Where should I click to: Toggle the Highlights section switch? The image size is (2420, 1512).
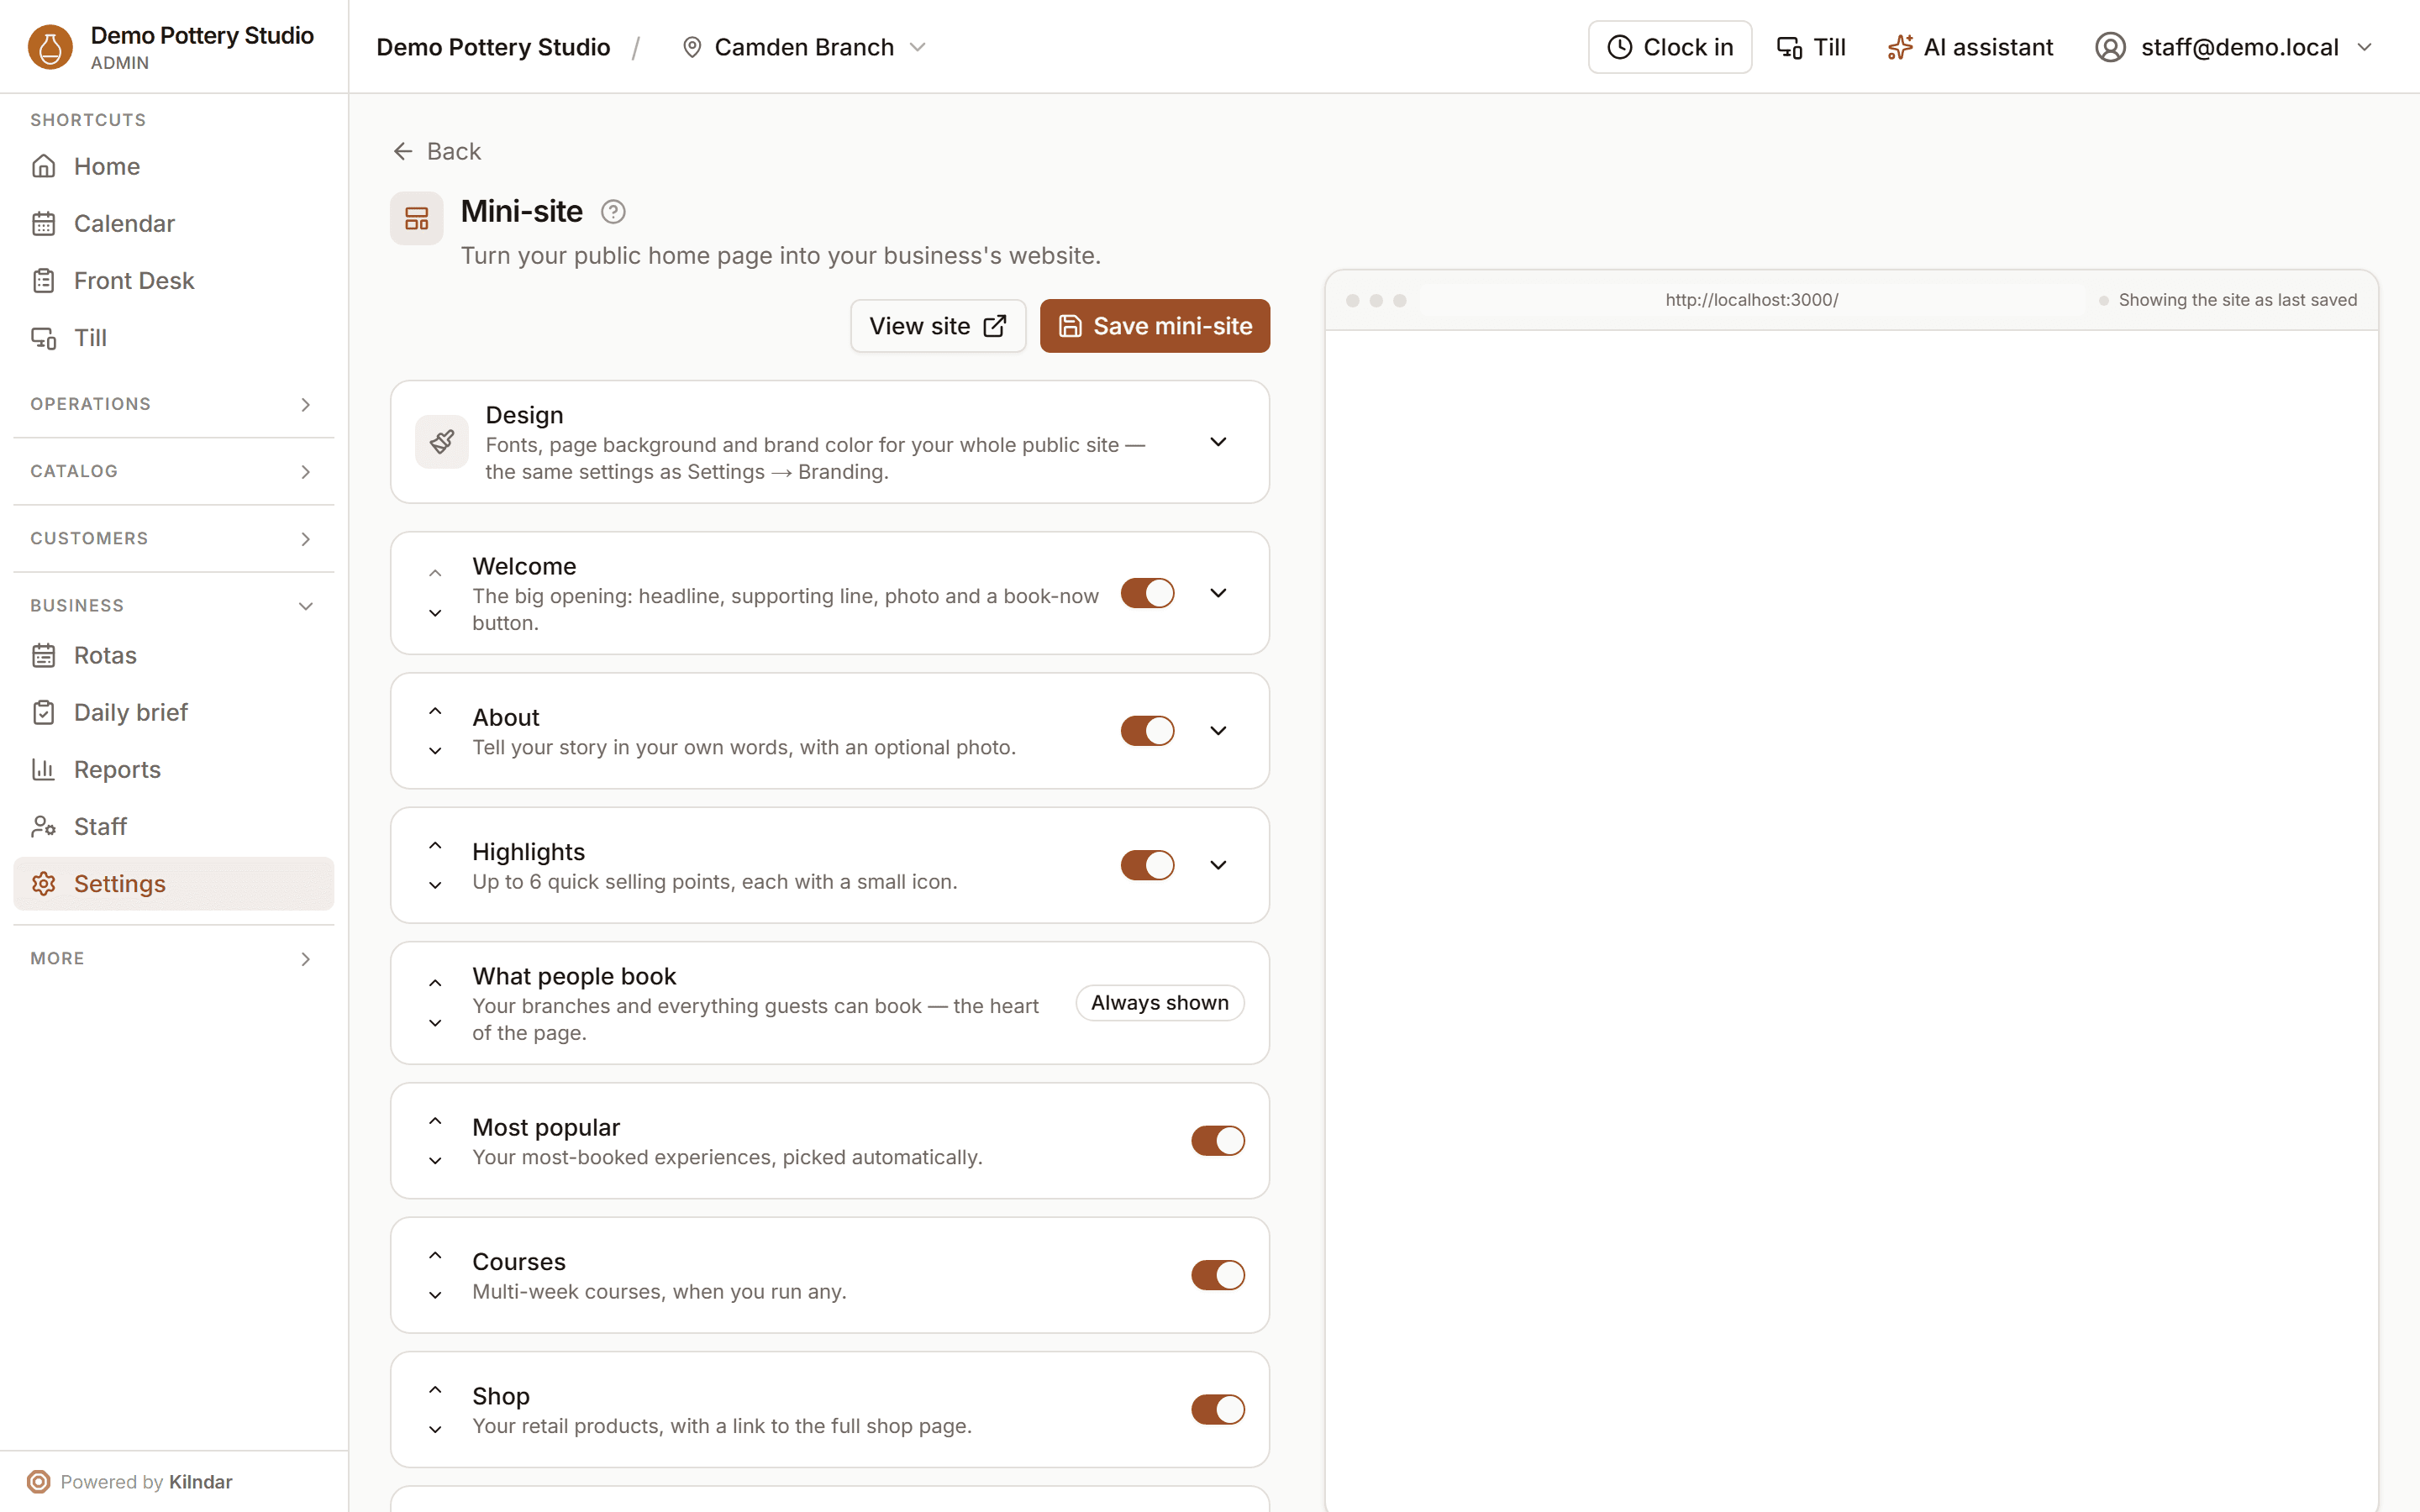(x=1147, y=865)
